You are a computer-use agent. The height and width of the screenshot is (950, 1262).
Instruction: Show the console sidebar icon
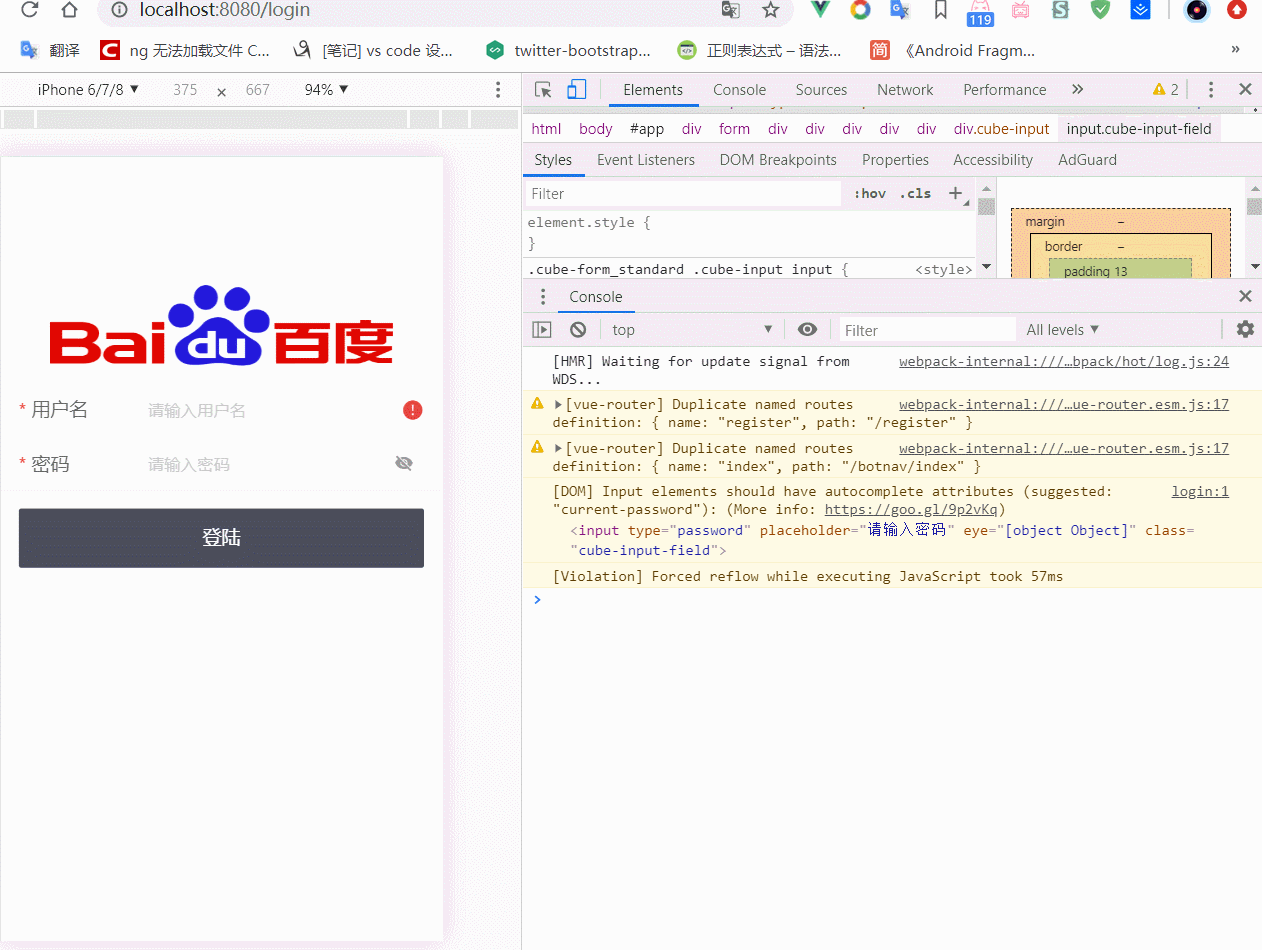tap(541, 329)
